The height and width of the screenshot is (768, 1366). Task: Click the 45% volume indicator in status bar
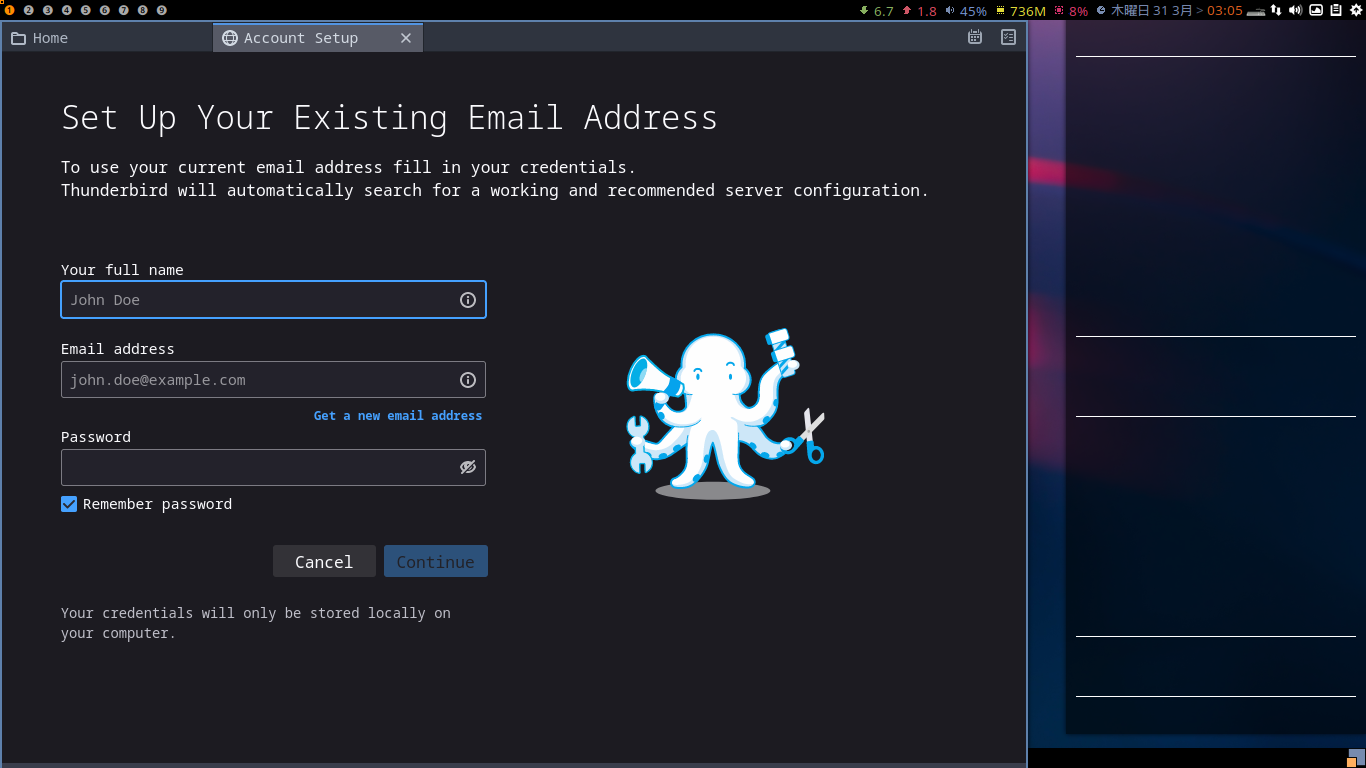coord(966,11)
